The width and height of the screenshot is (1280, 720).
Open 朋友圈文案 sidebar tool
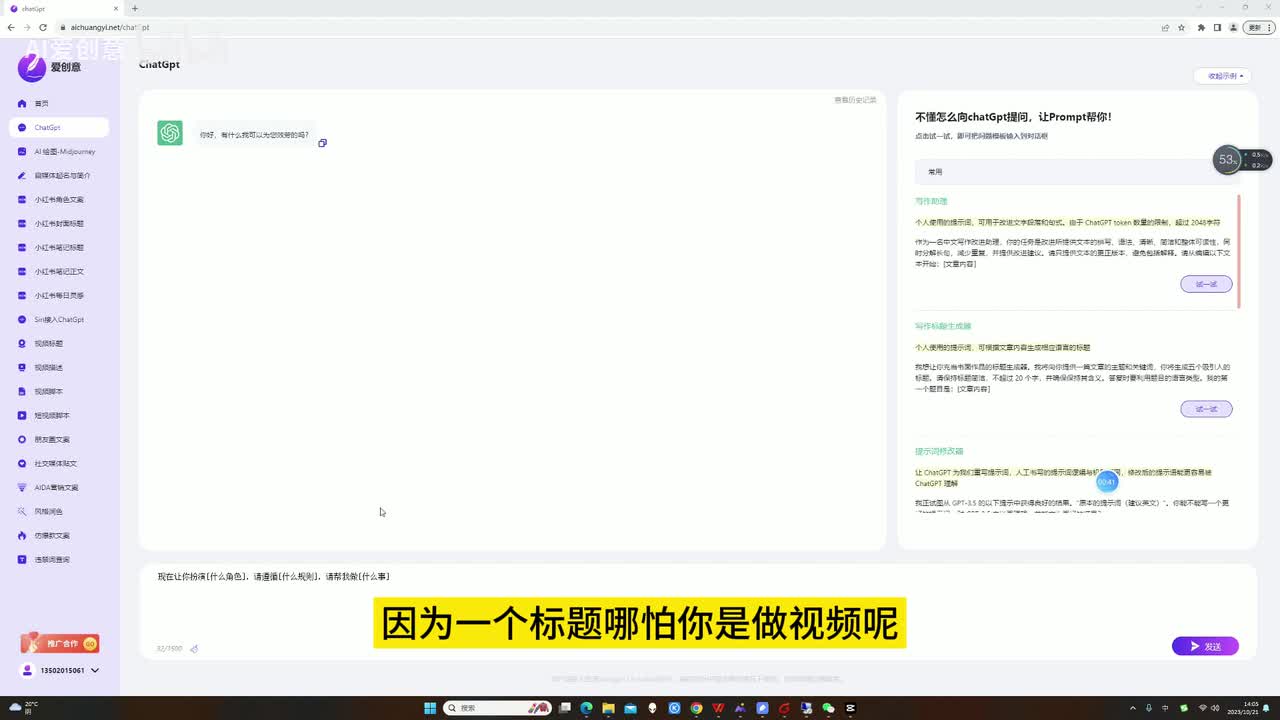click(x=52, y=440)
